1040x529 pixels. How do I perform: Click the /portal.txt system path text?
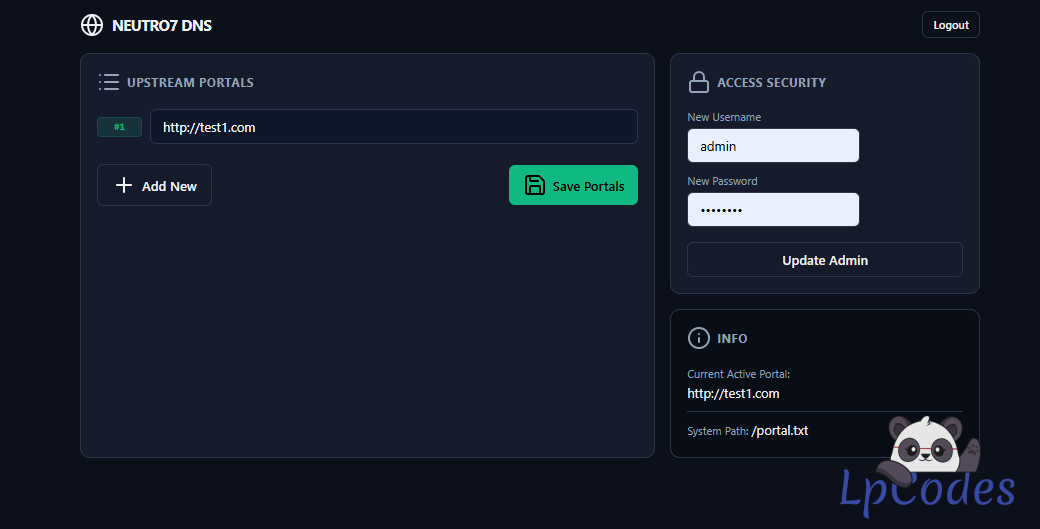(780, 431)
